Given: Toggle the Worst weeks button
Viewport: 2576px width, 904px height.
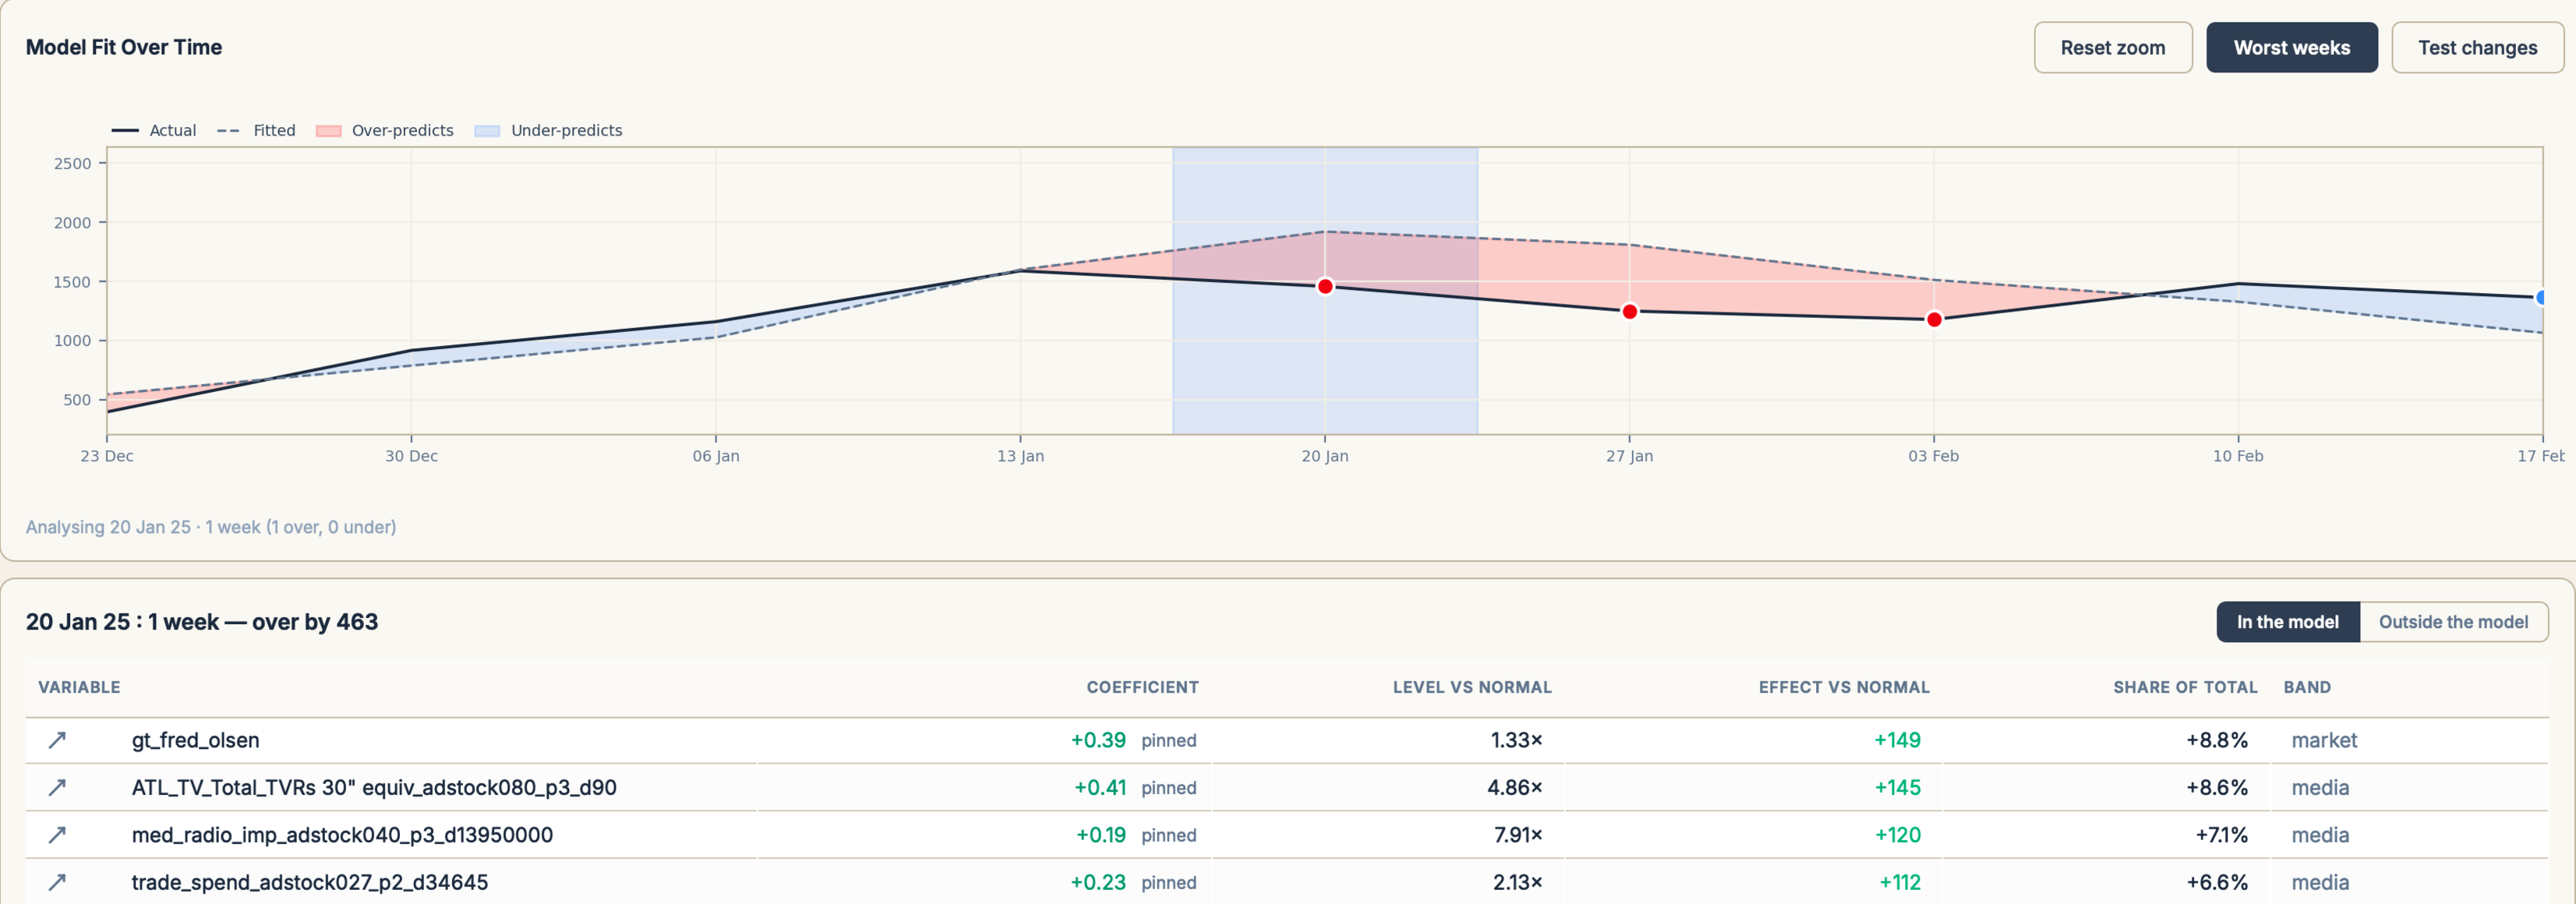Looking at the screenshot, I should pyautogui.click(x=2291, y=48).
